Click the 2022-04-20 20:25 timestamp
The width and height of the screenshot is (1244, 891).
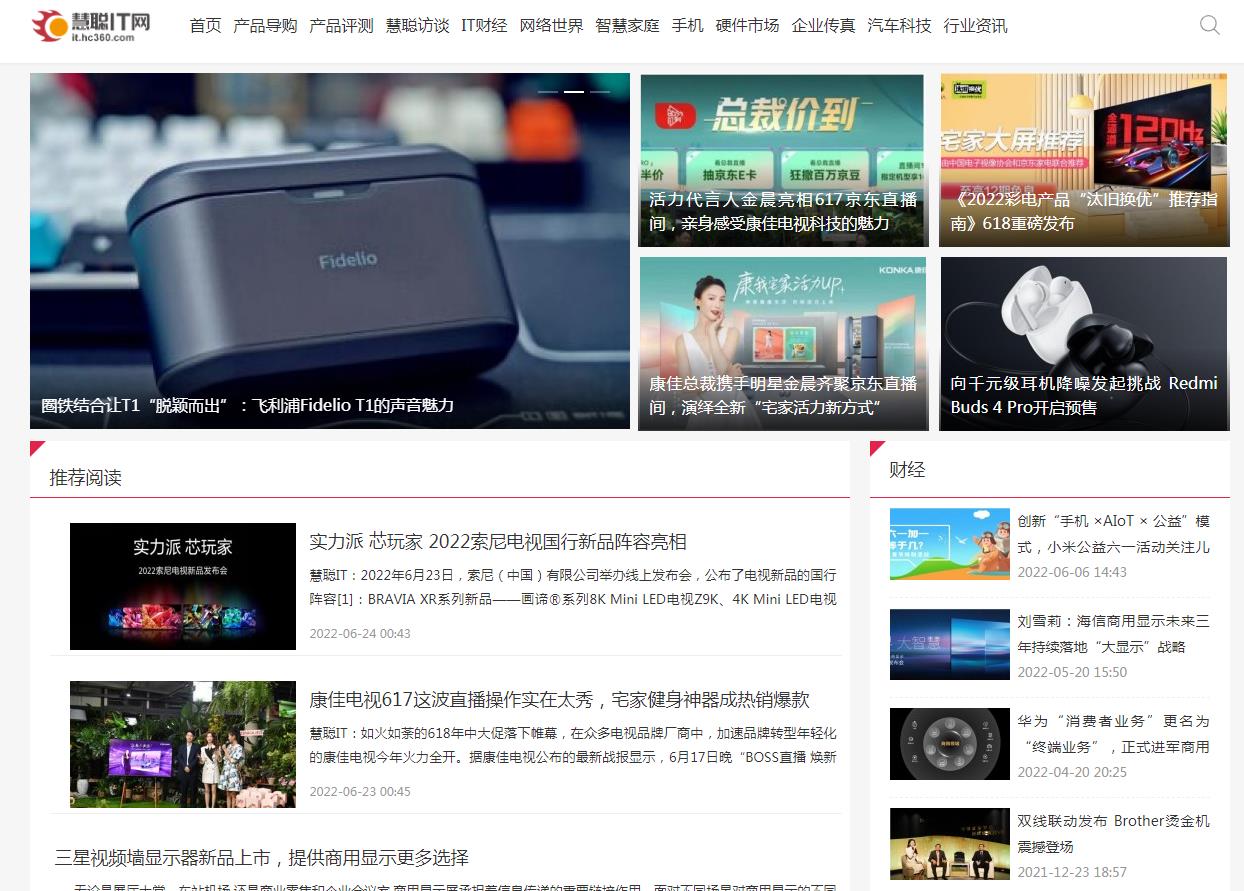(1072, 772)
